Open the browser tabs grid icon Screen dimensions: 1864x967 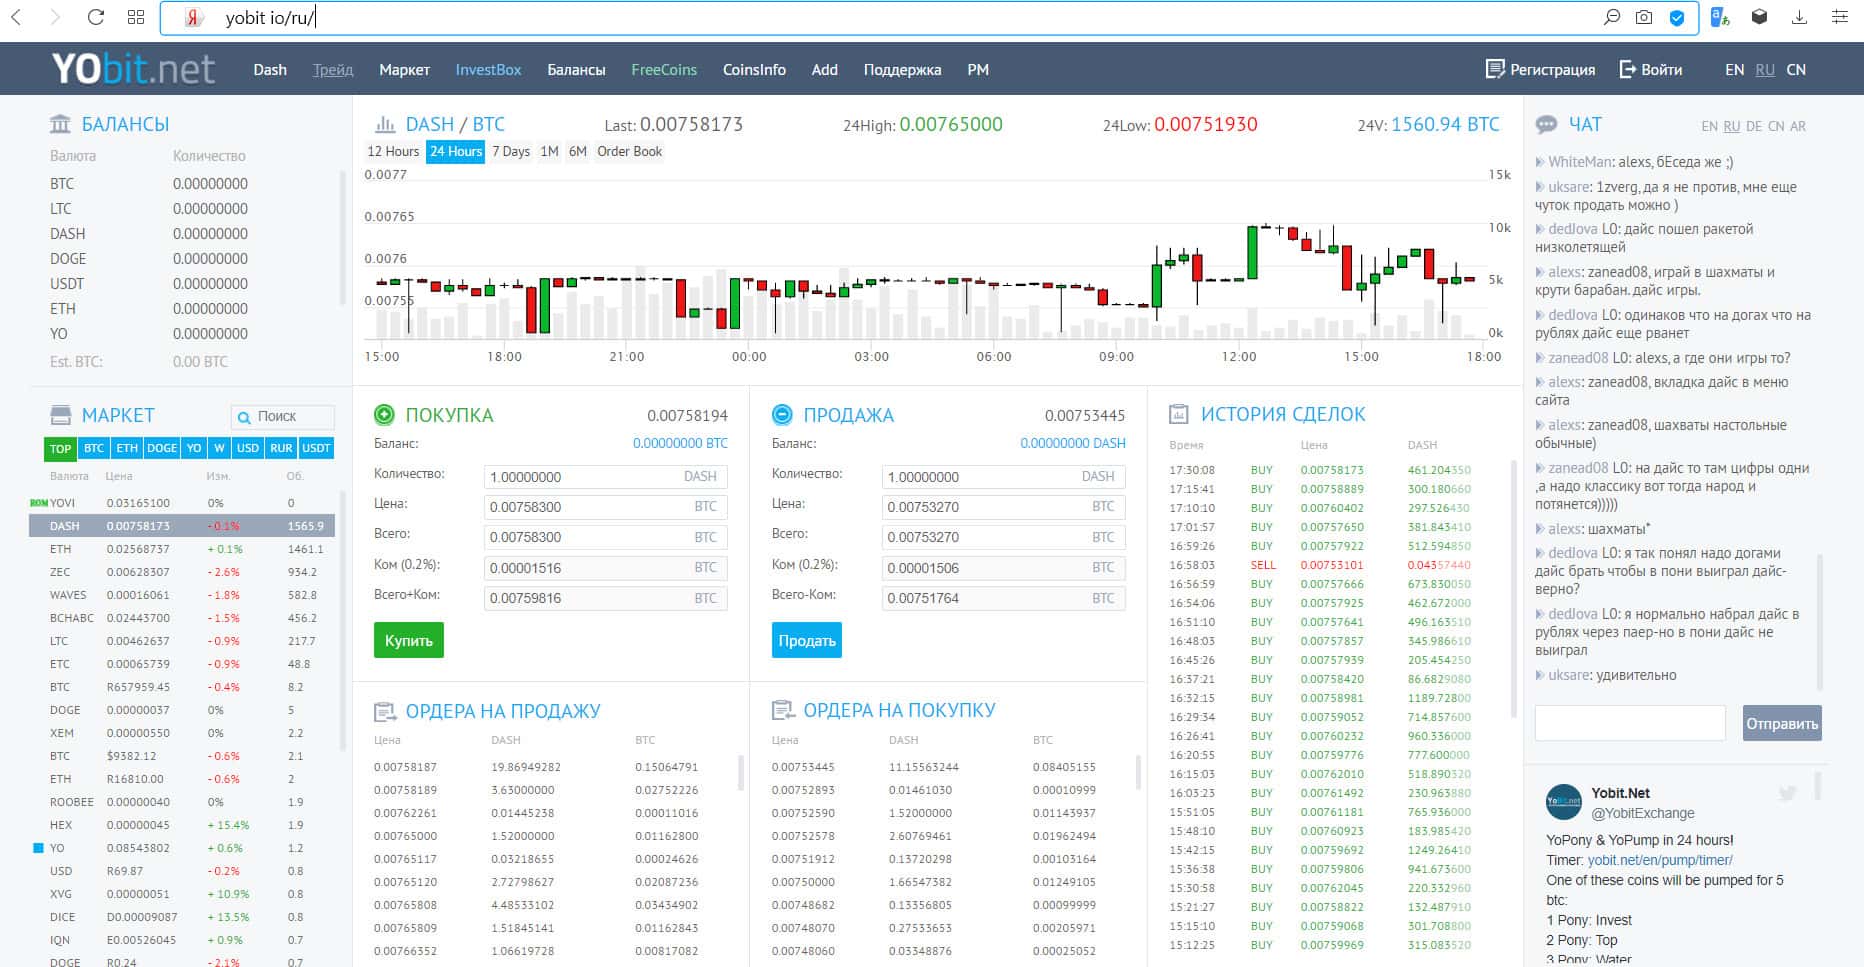[x=136, y=17]
